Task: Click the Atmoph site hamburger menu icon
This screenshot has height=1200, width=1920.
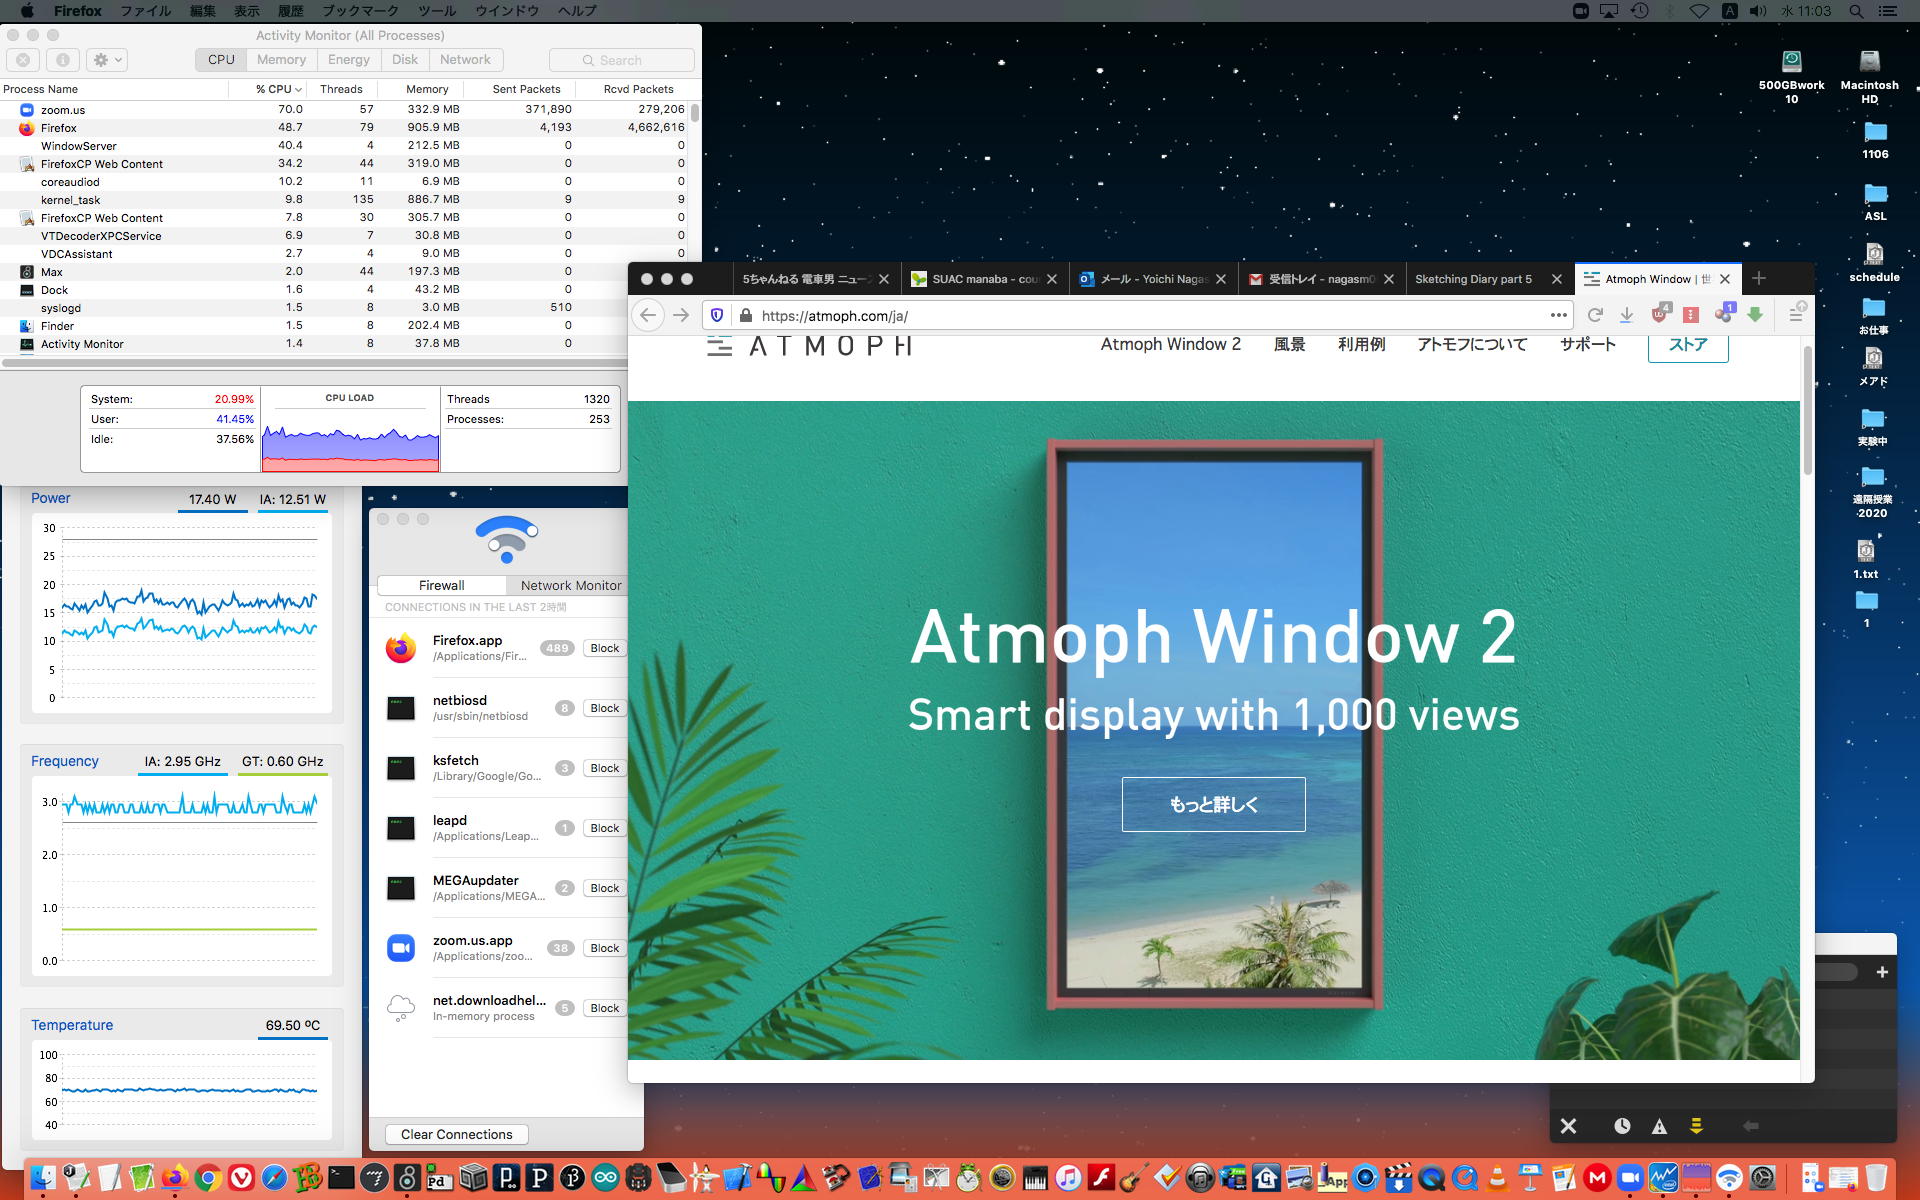Action: coord(719,346)
